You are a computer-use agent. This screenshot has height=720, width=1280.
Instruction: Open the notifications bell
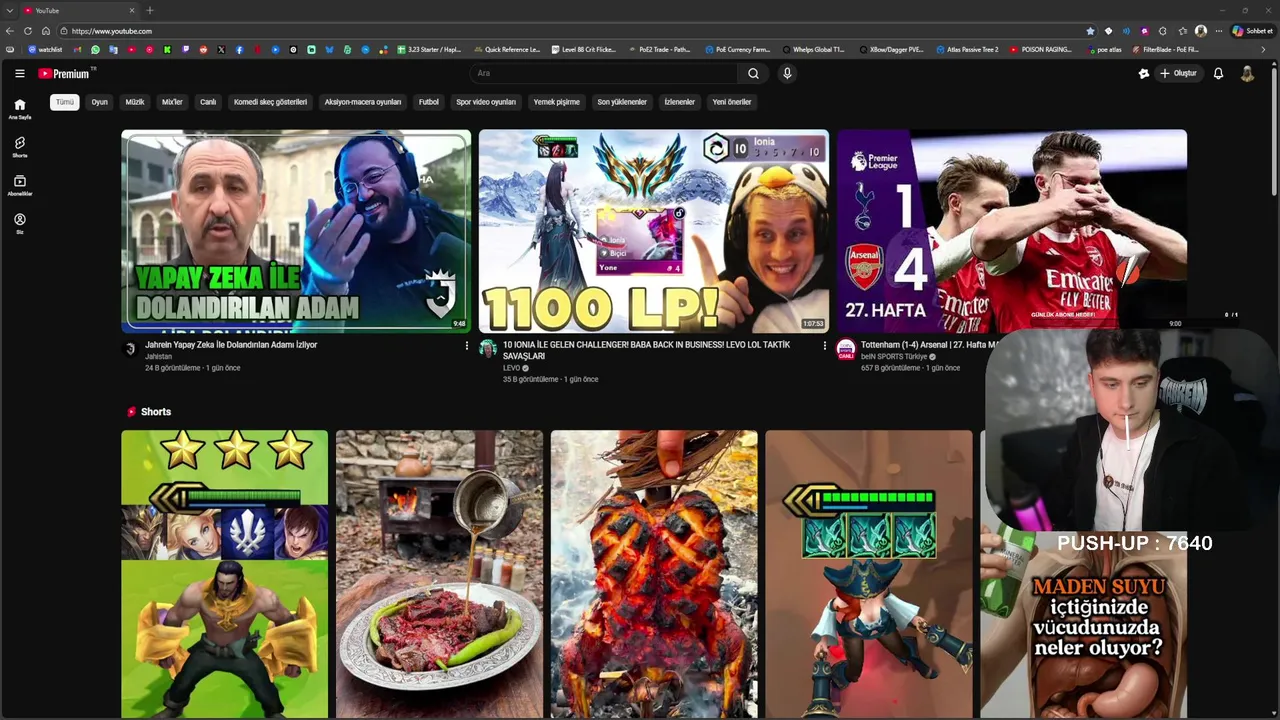(x=1218, y=73)
